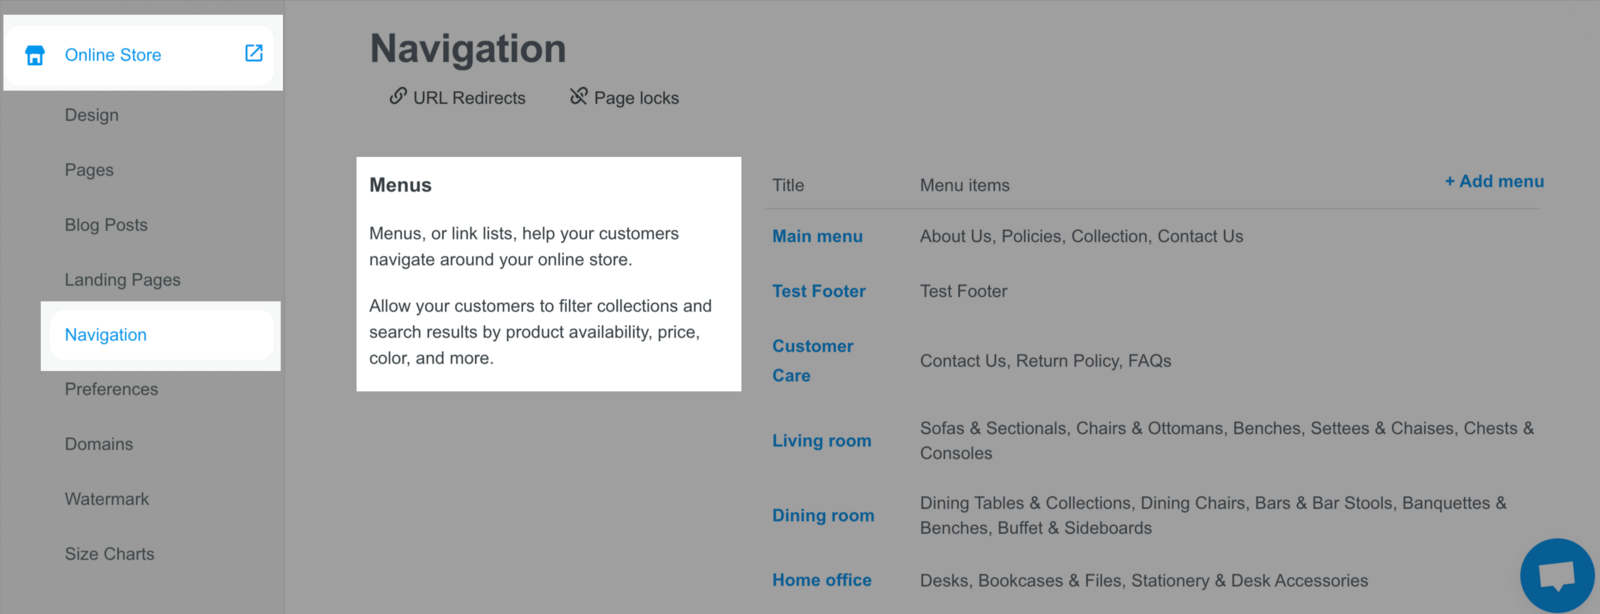Click 'Desks, Bookcases & Files' items text
The image size is (1600, 614).
(x=1144, y=580)
